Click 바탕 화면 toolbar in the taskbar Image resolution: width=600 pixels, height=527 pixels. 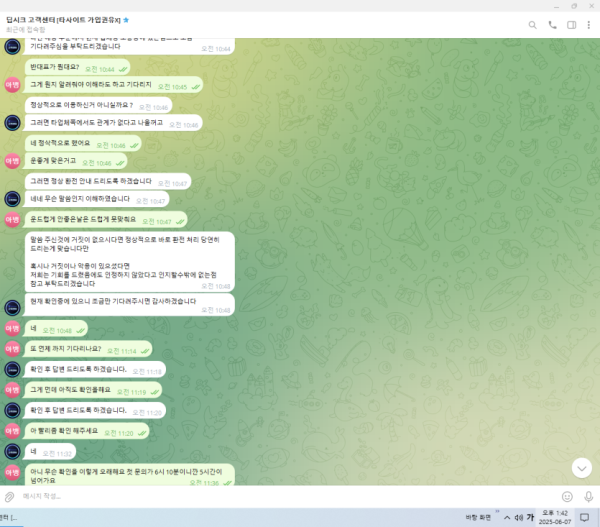coord(478,517)
